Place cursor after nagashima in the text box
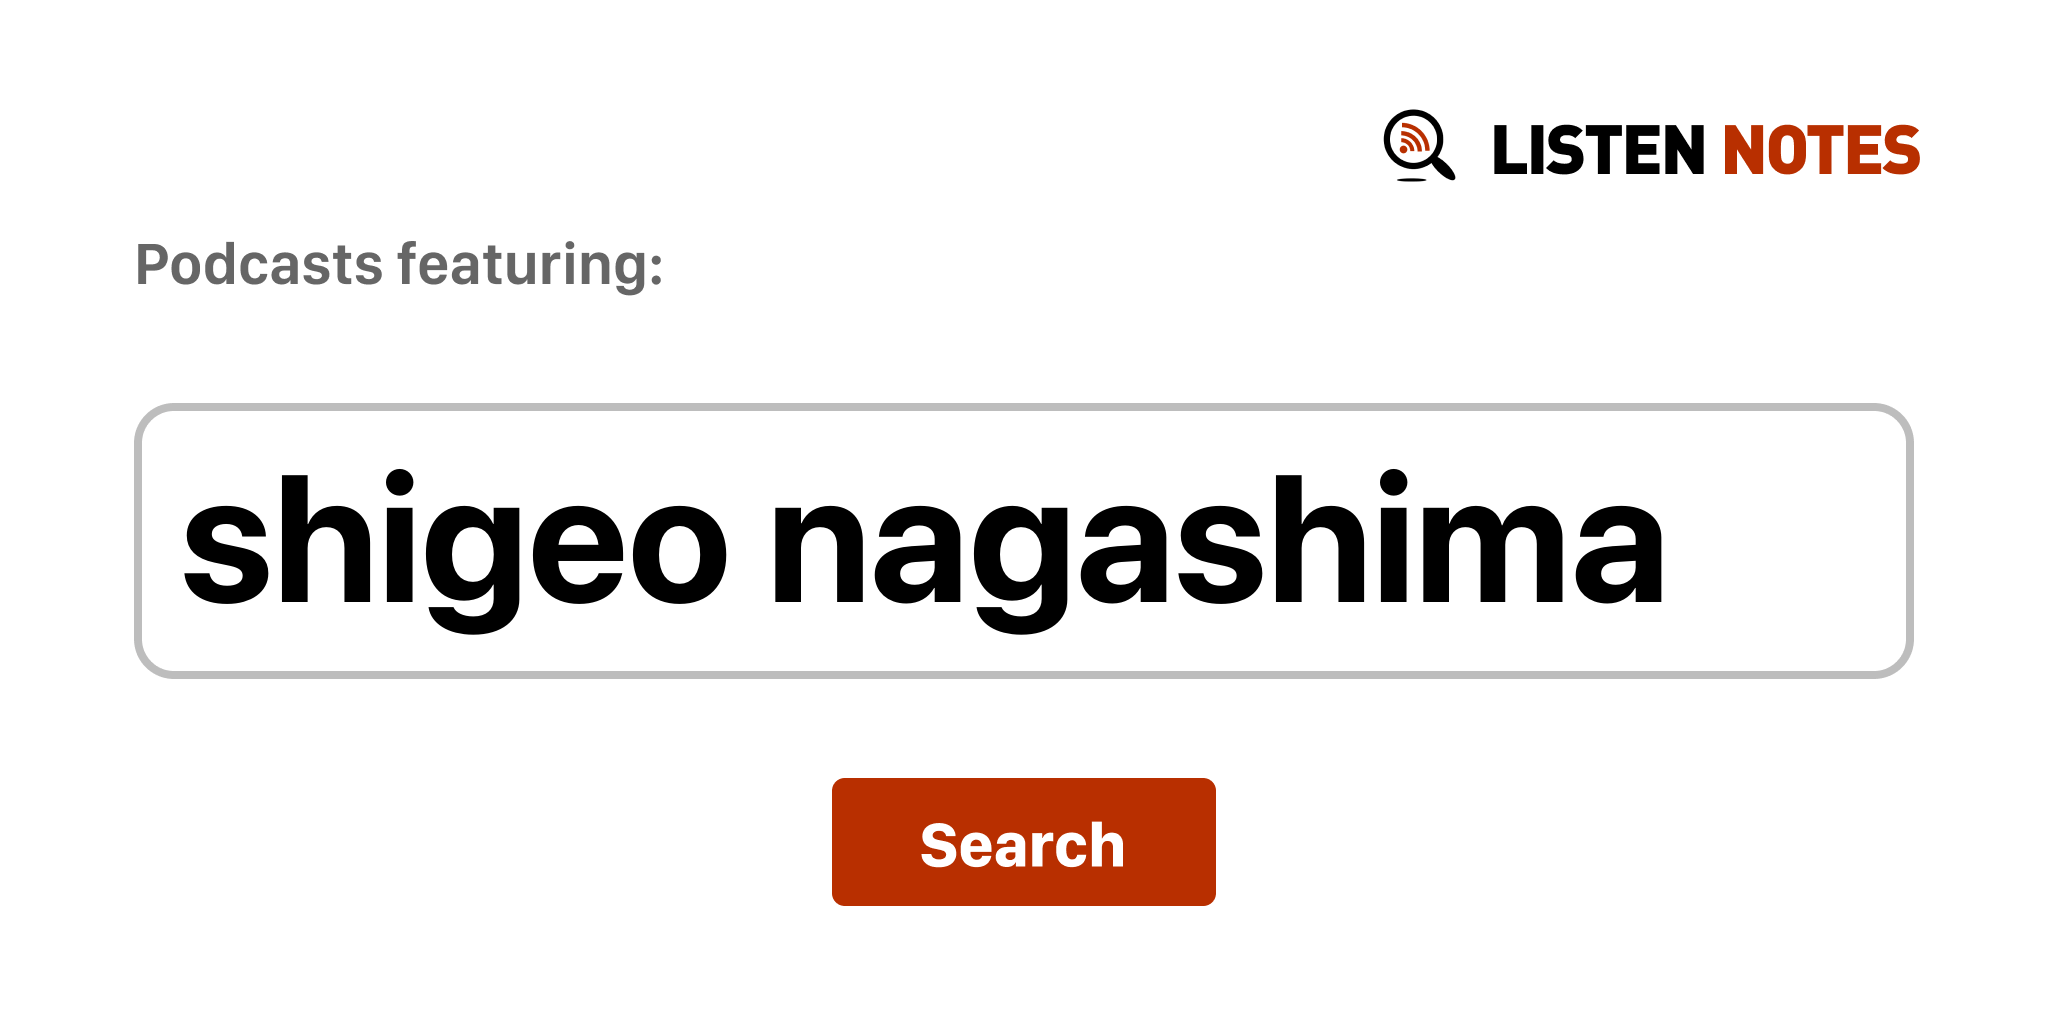 pos(1669,541)
